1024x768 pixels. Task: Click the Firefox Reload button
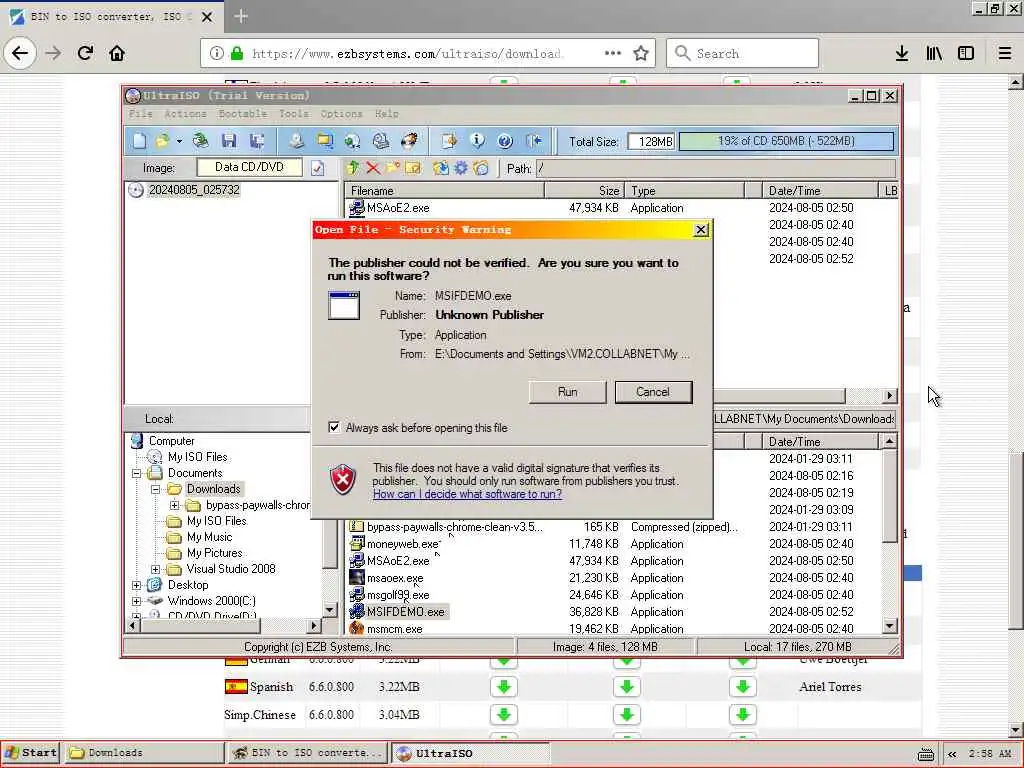click(x=85, y=53)
